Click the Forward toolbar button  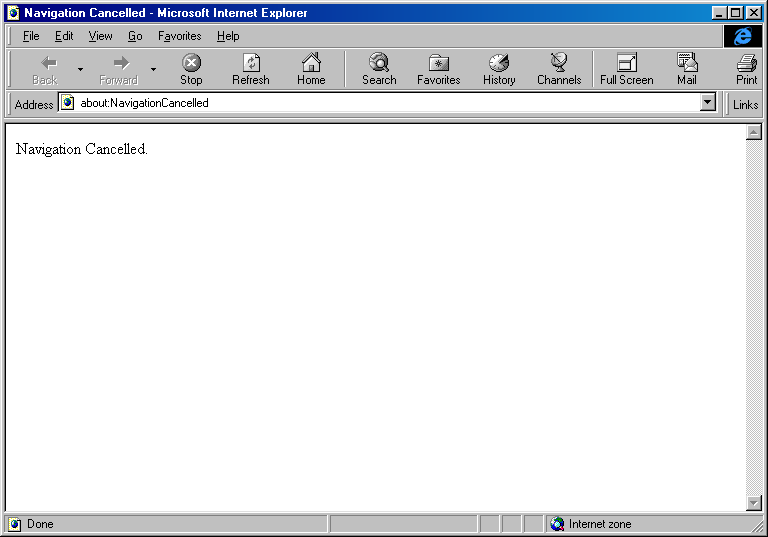click(x=119, y=69)
